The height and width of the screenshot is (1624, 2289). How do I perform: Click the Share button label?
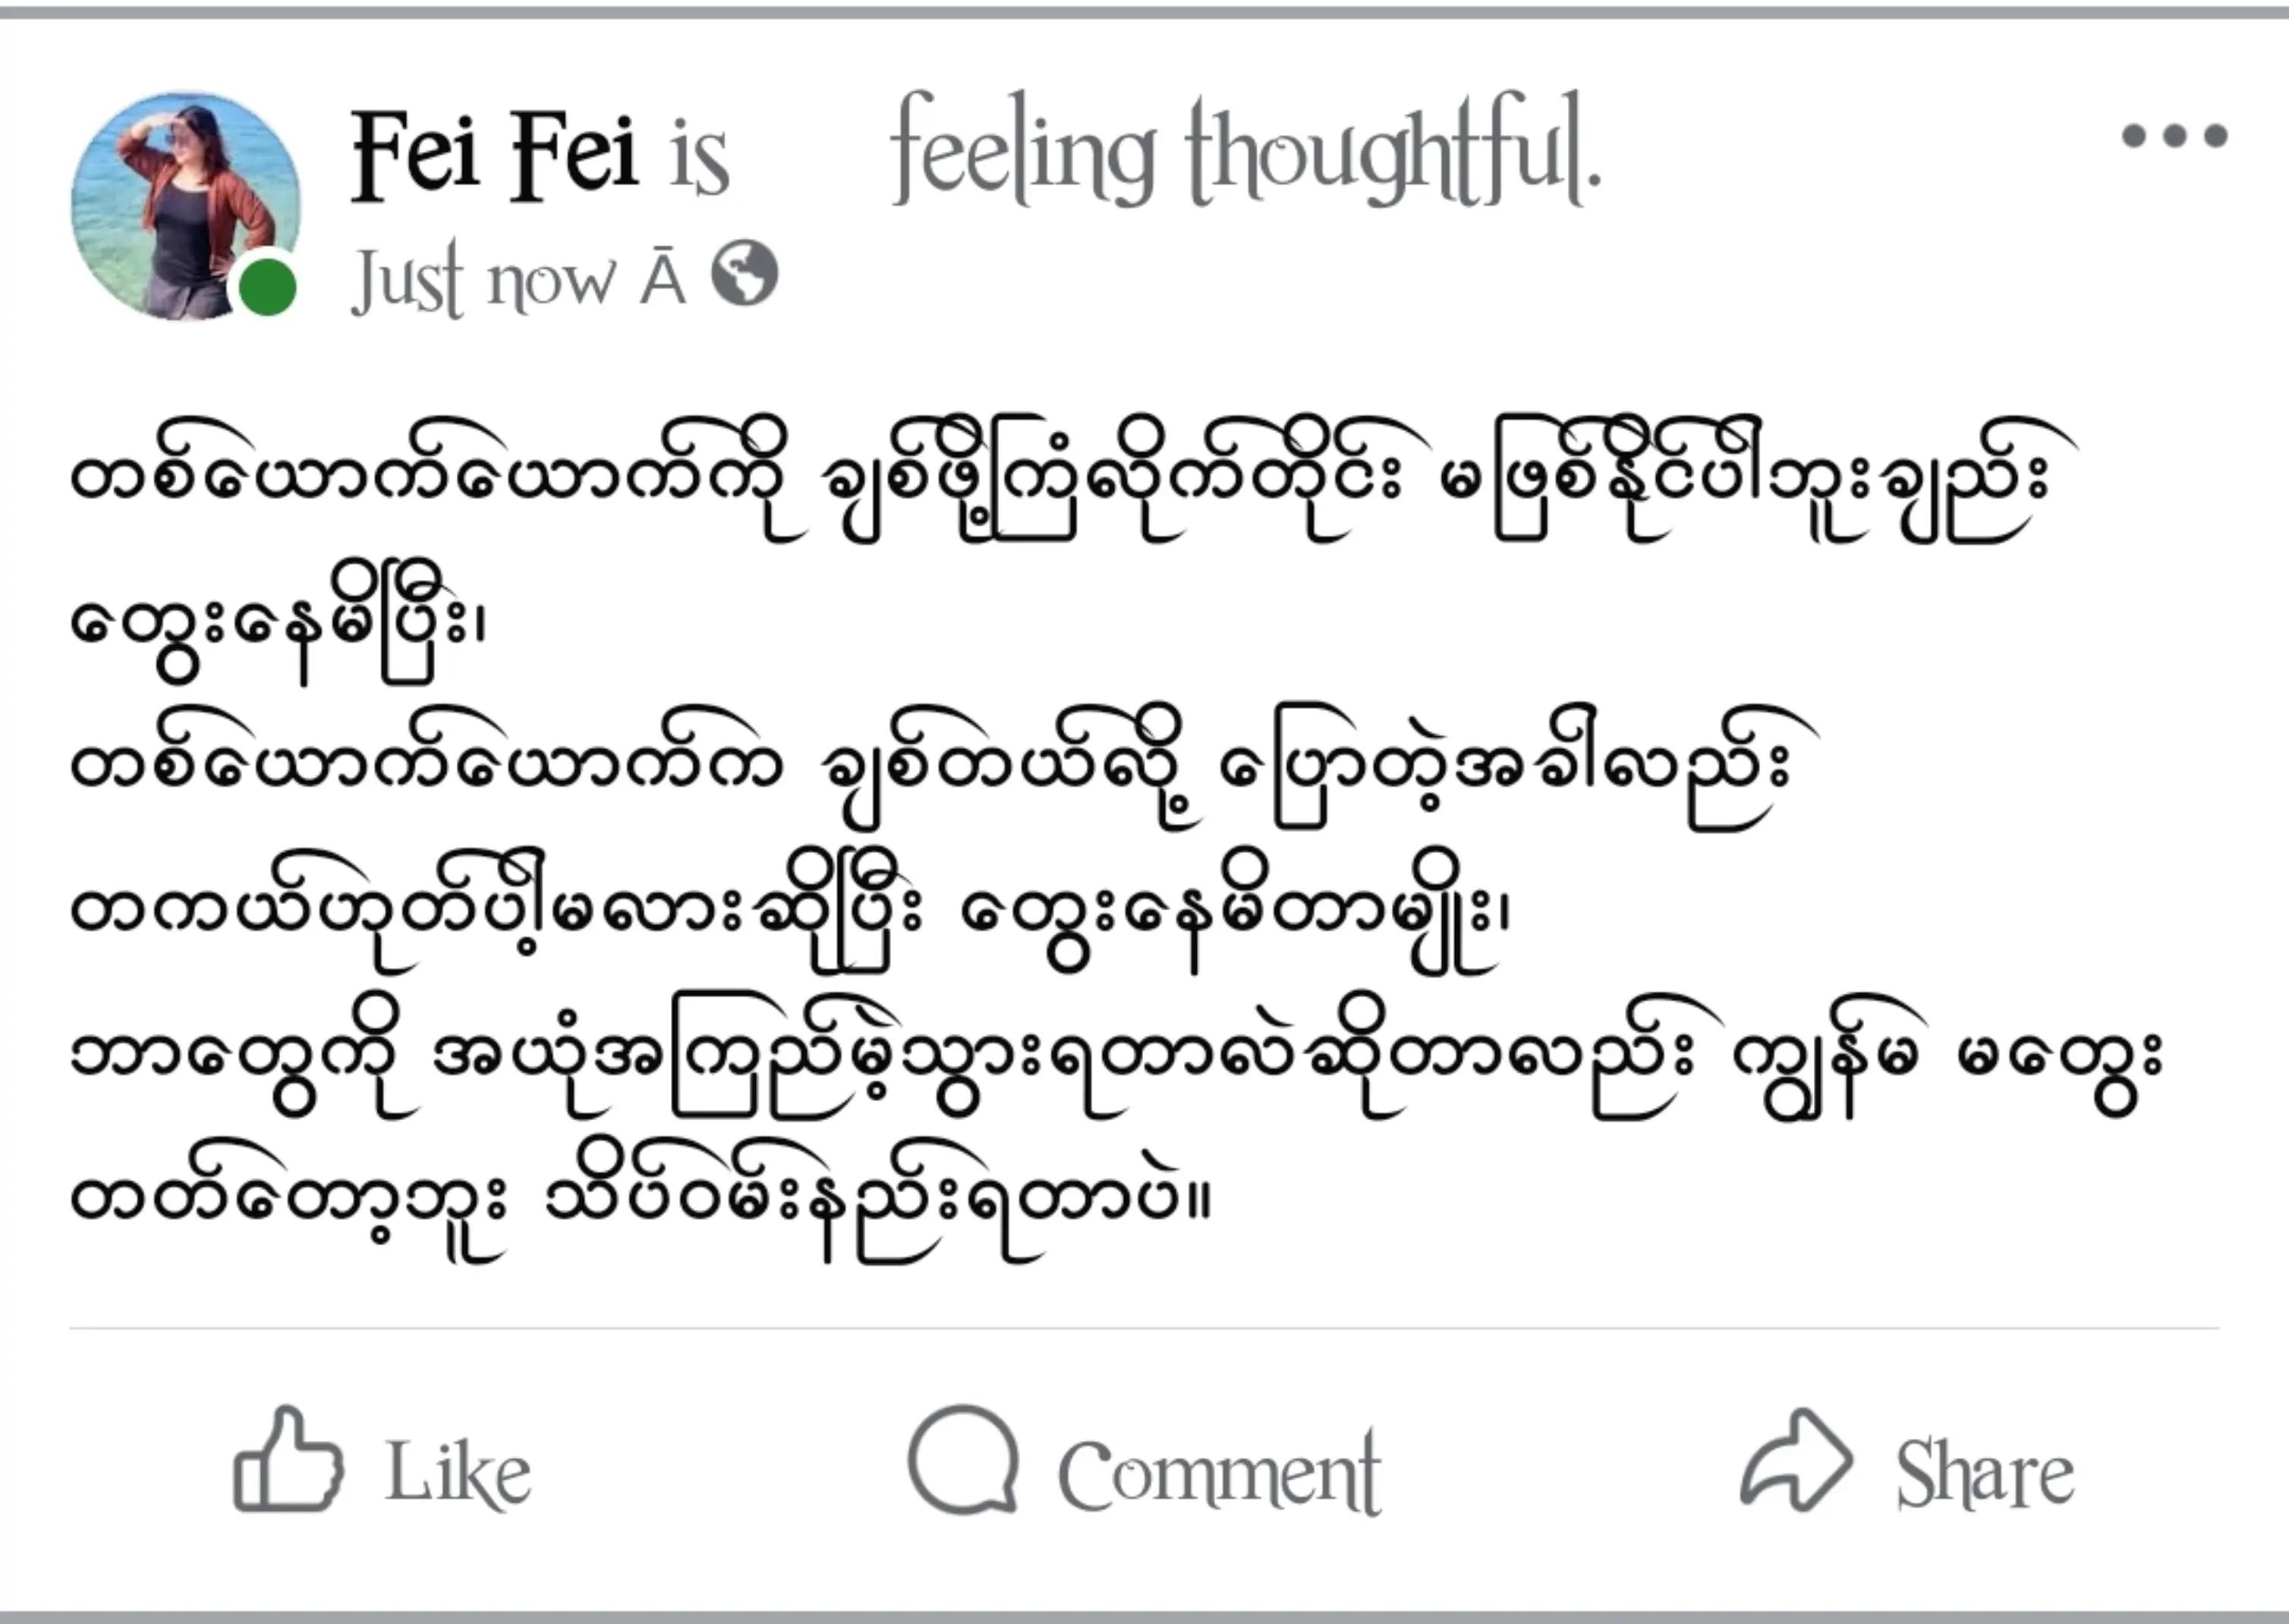click(x=1985, y=1472)
